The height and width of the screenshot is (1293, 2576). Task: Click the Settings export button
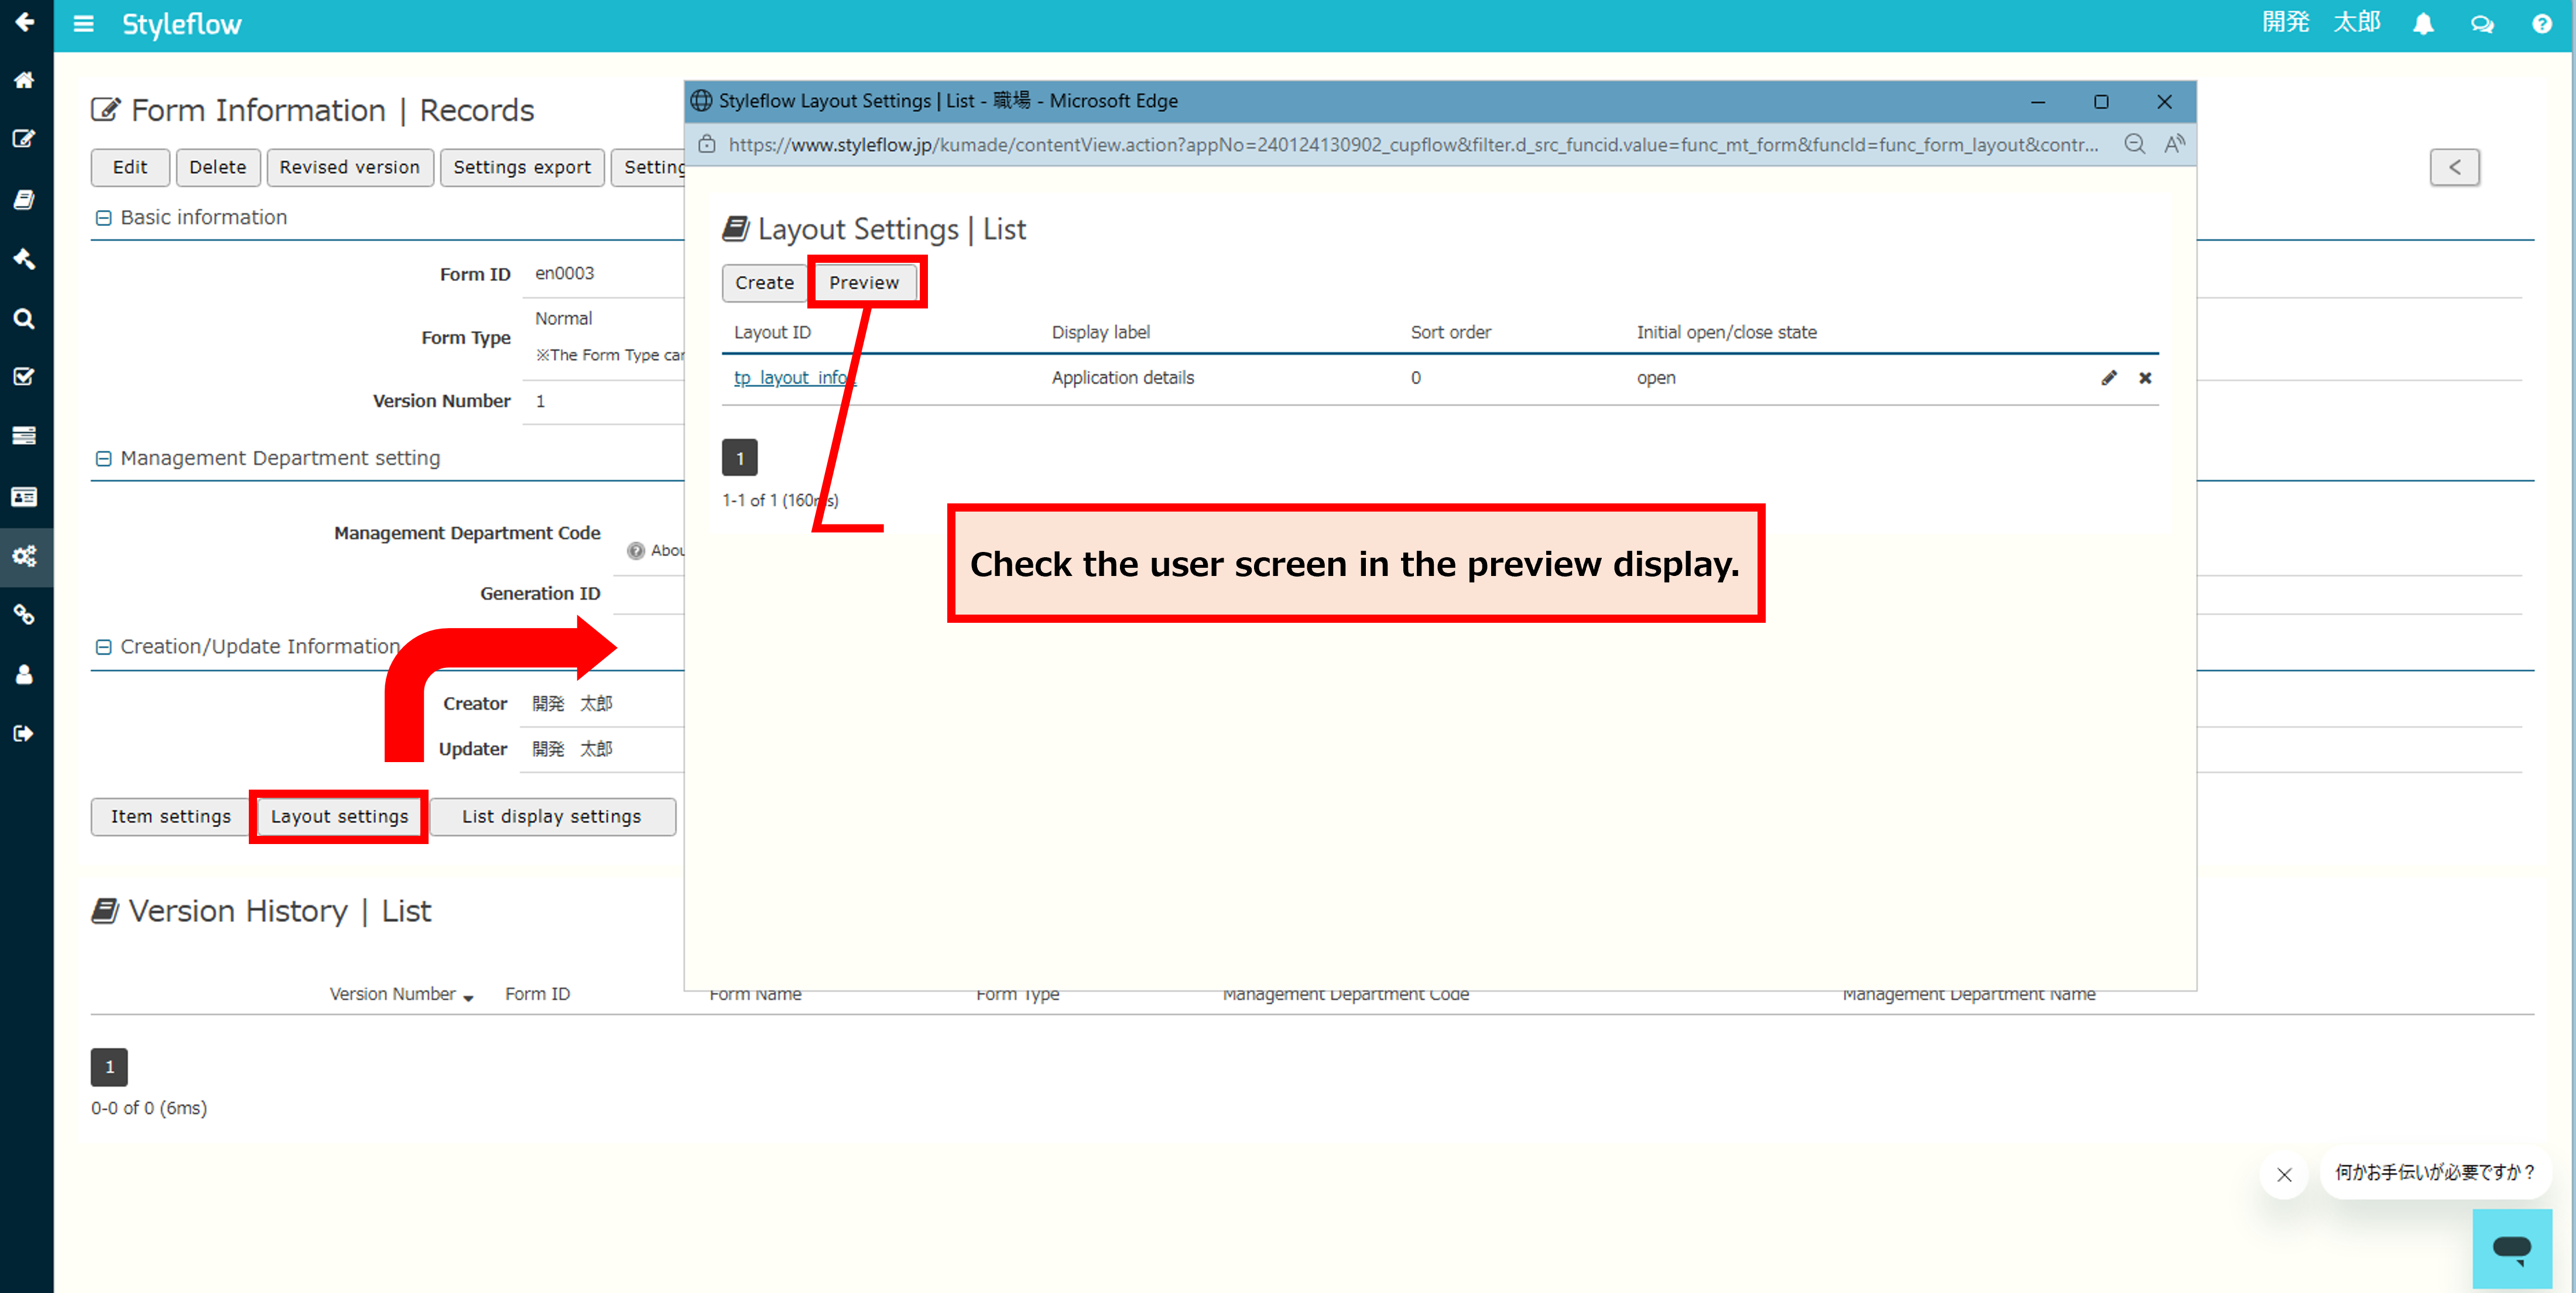coord(522,167)
